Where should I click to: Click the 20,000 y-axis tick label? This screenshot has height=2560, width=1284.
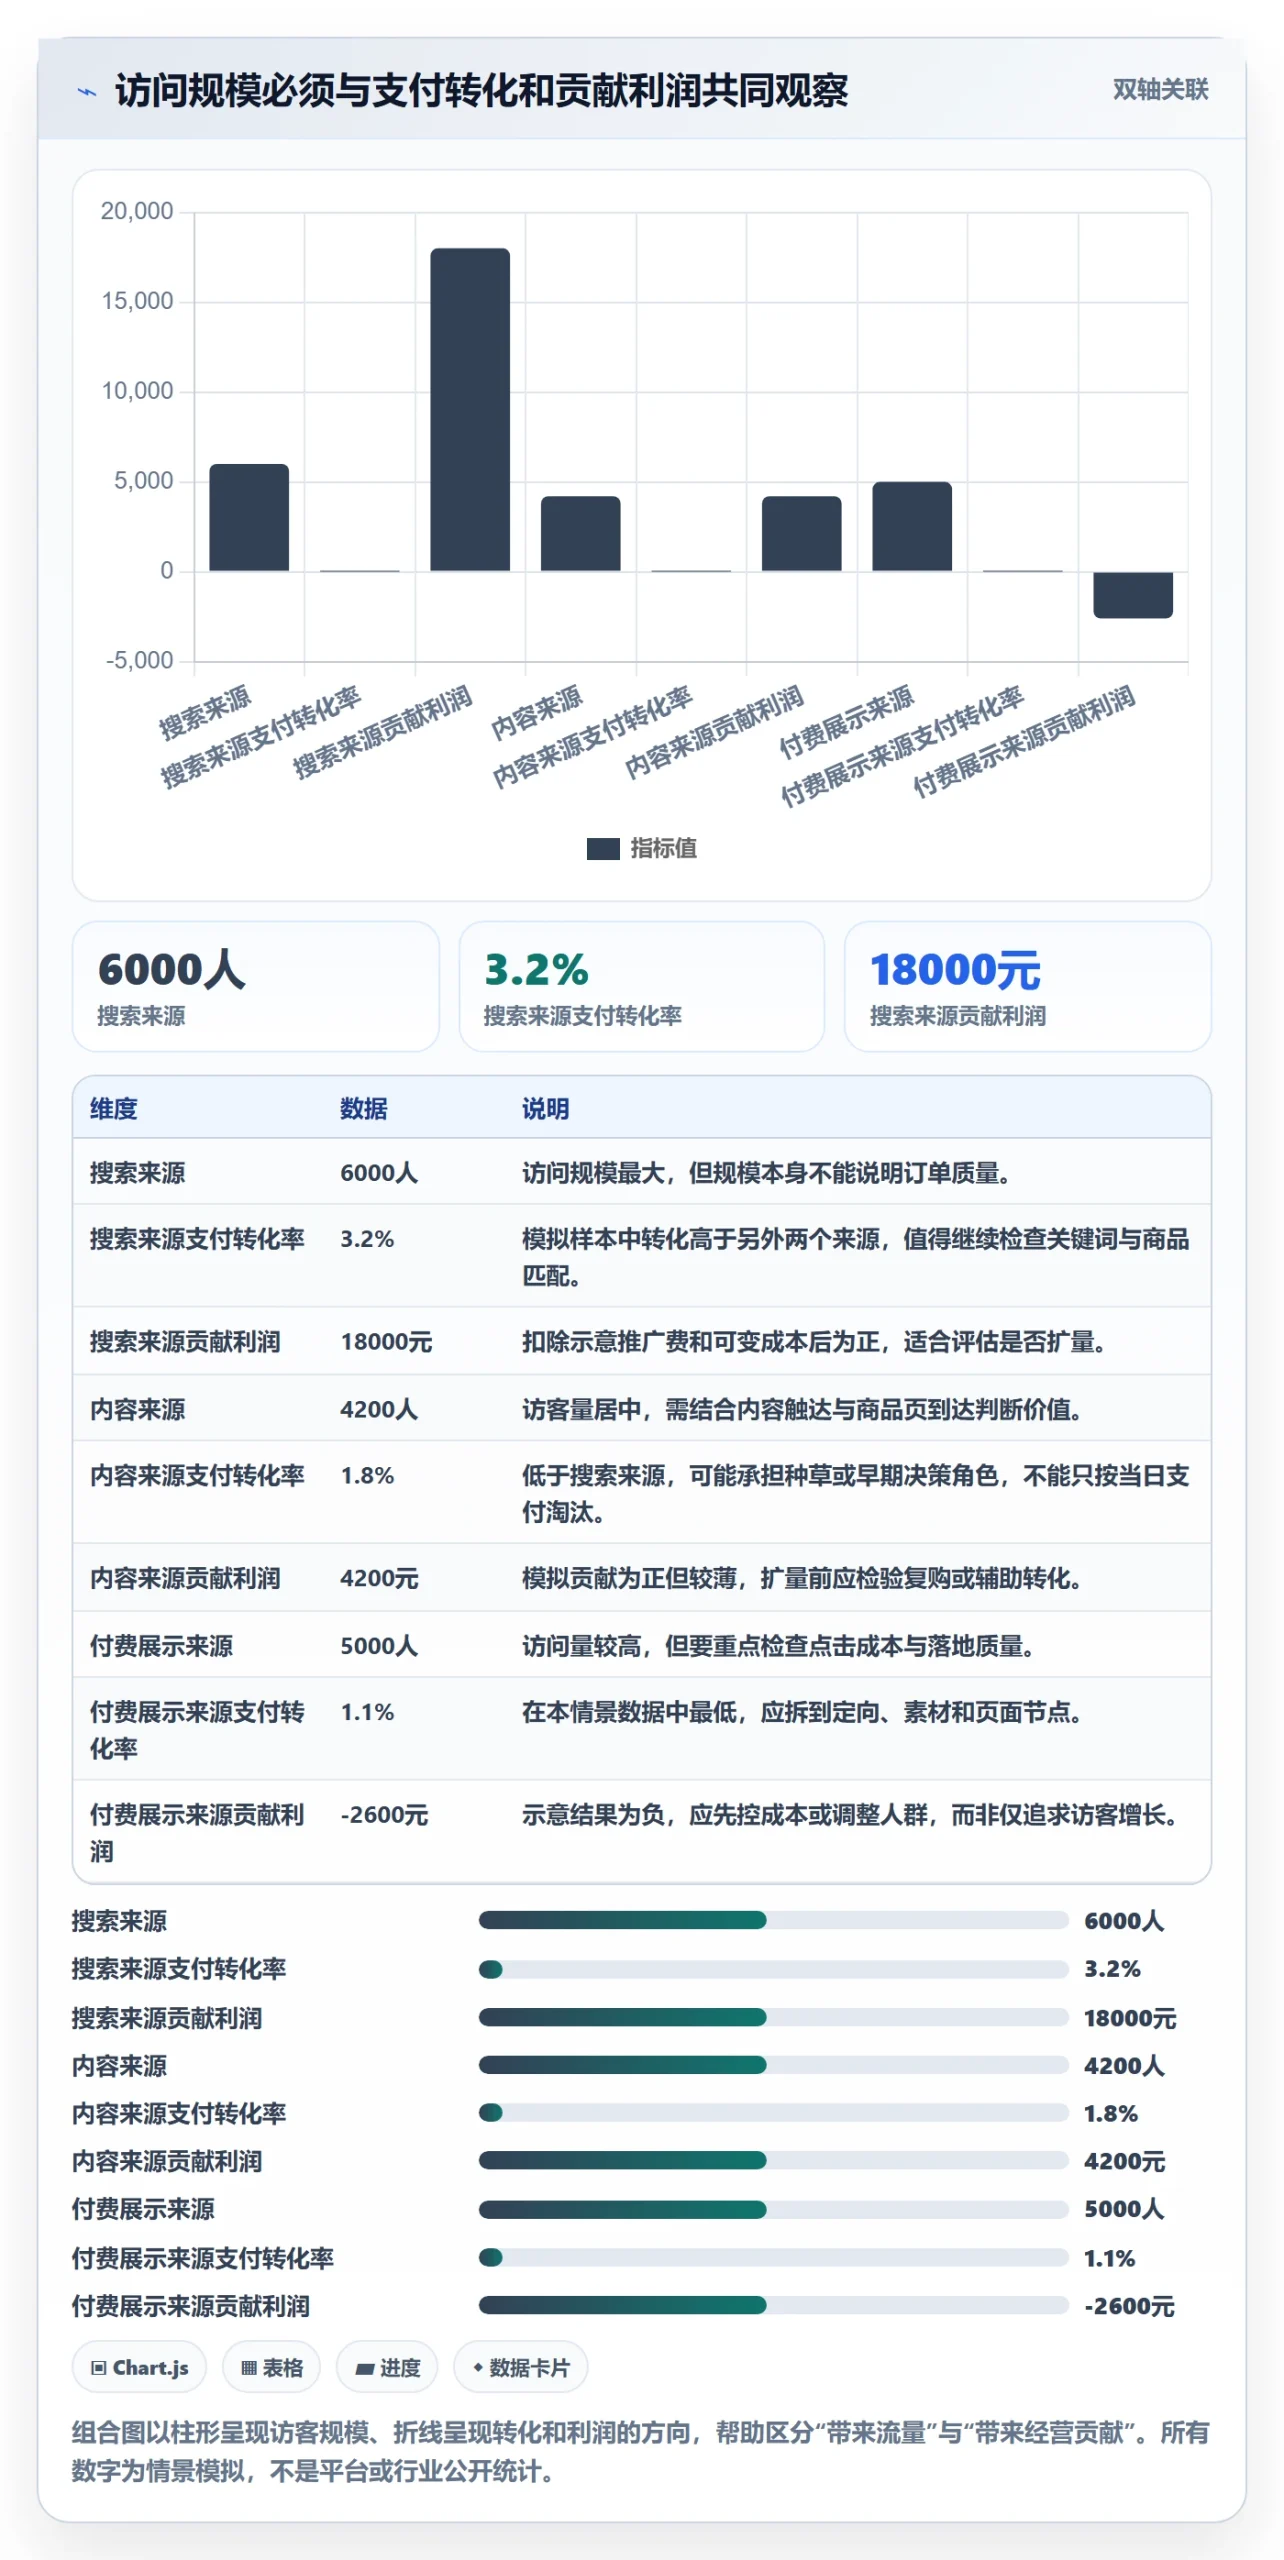pyautogui.click(x=137, y=211)
